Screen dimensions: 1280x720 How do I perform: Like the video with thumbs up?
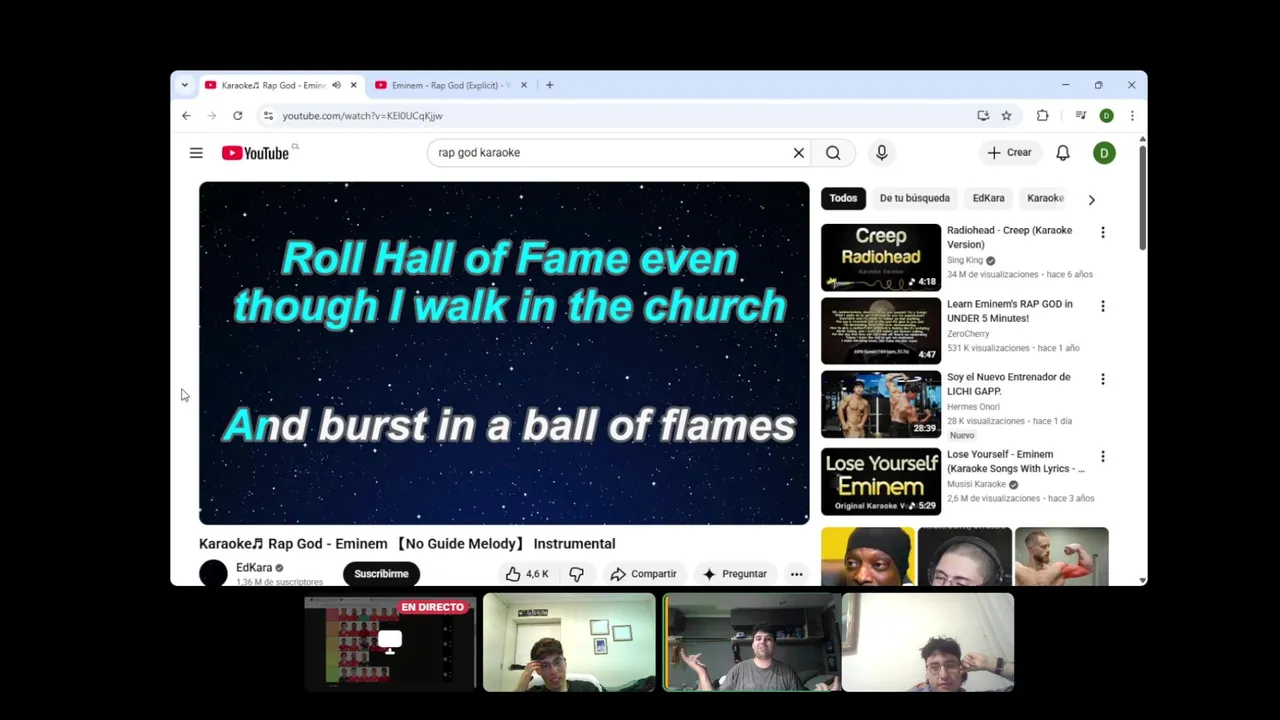point(526,574)
